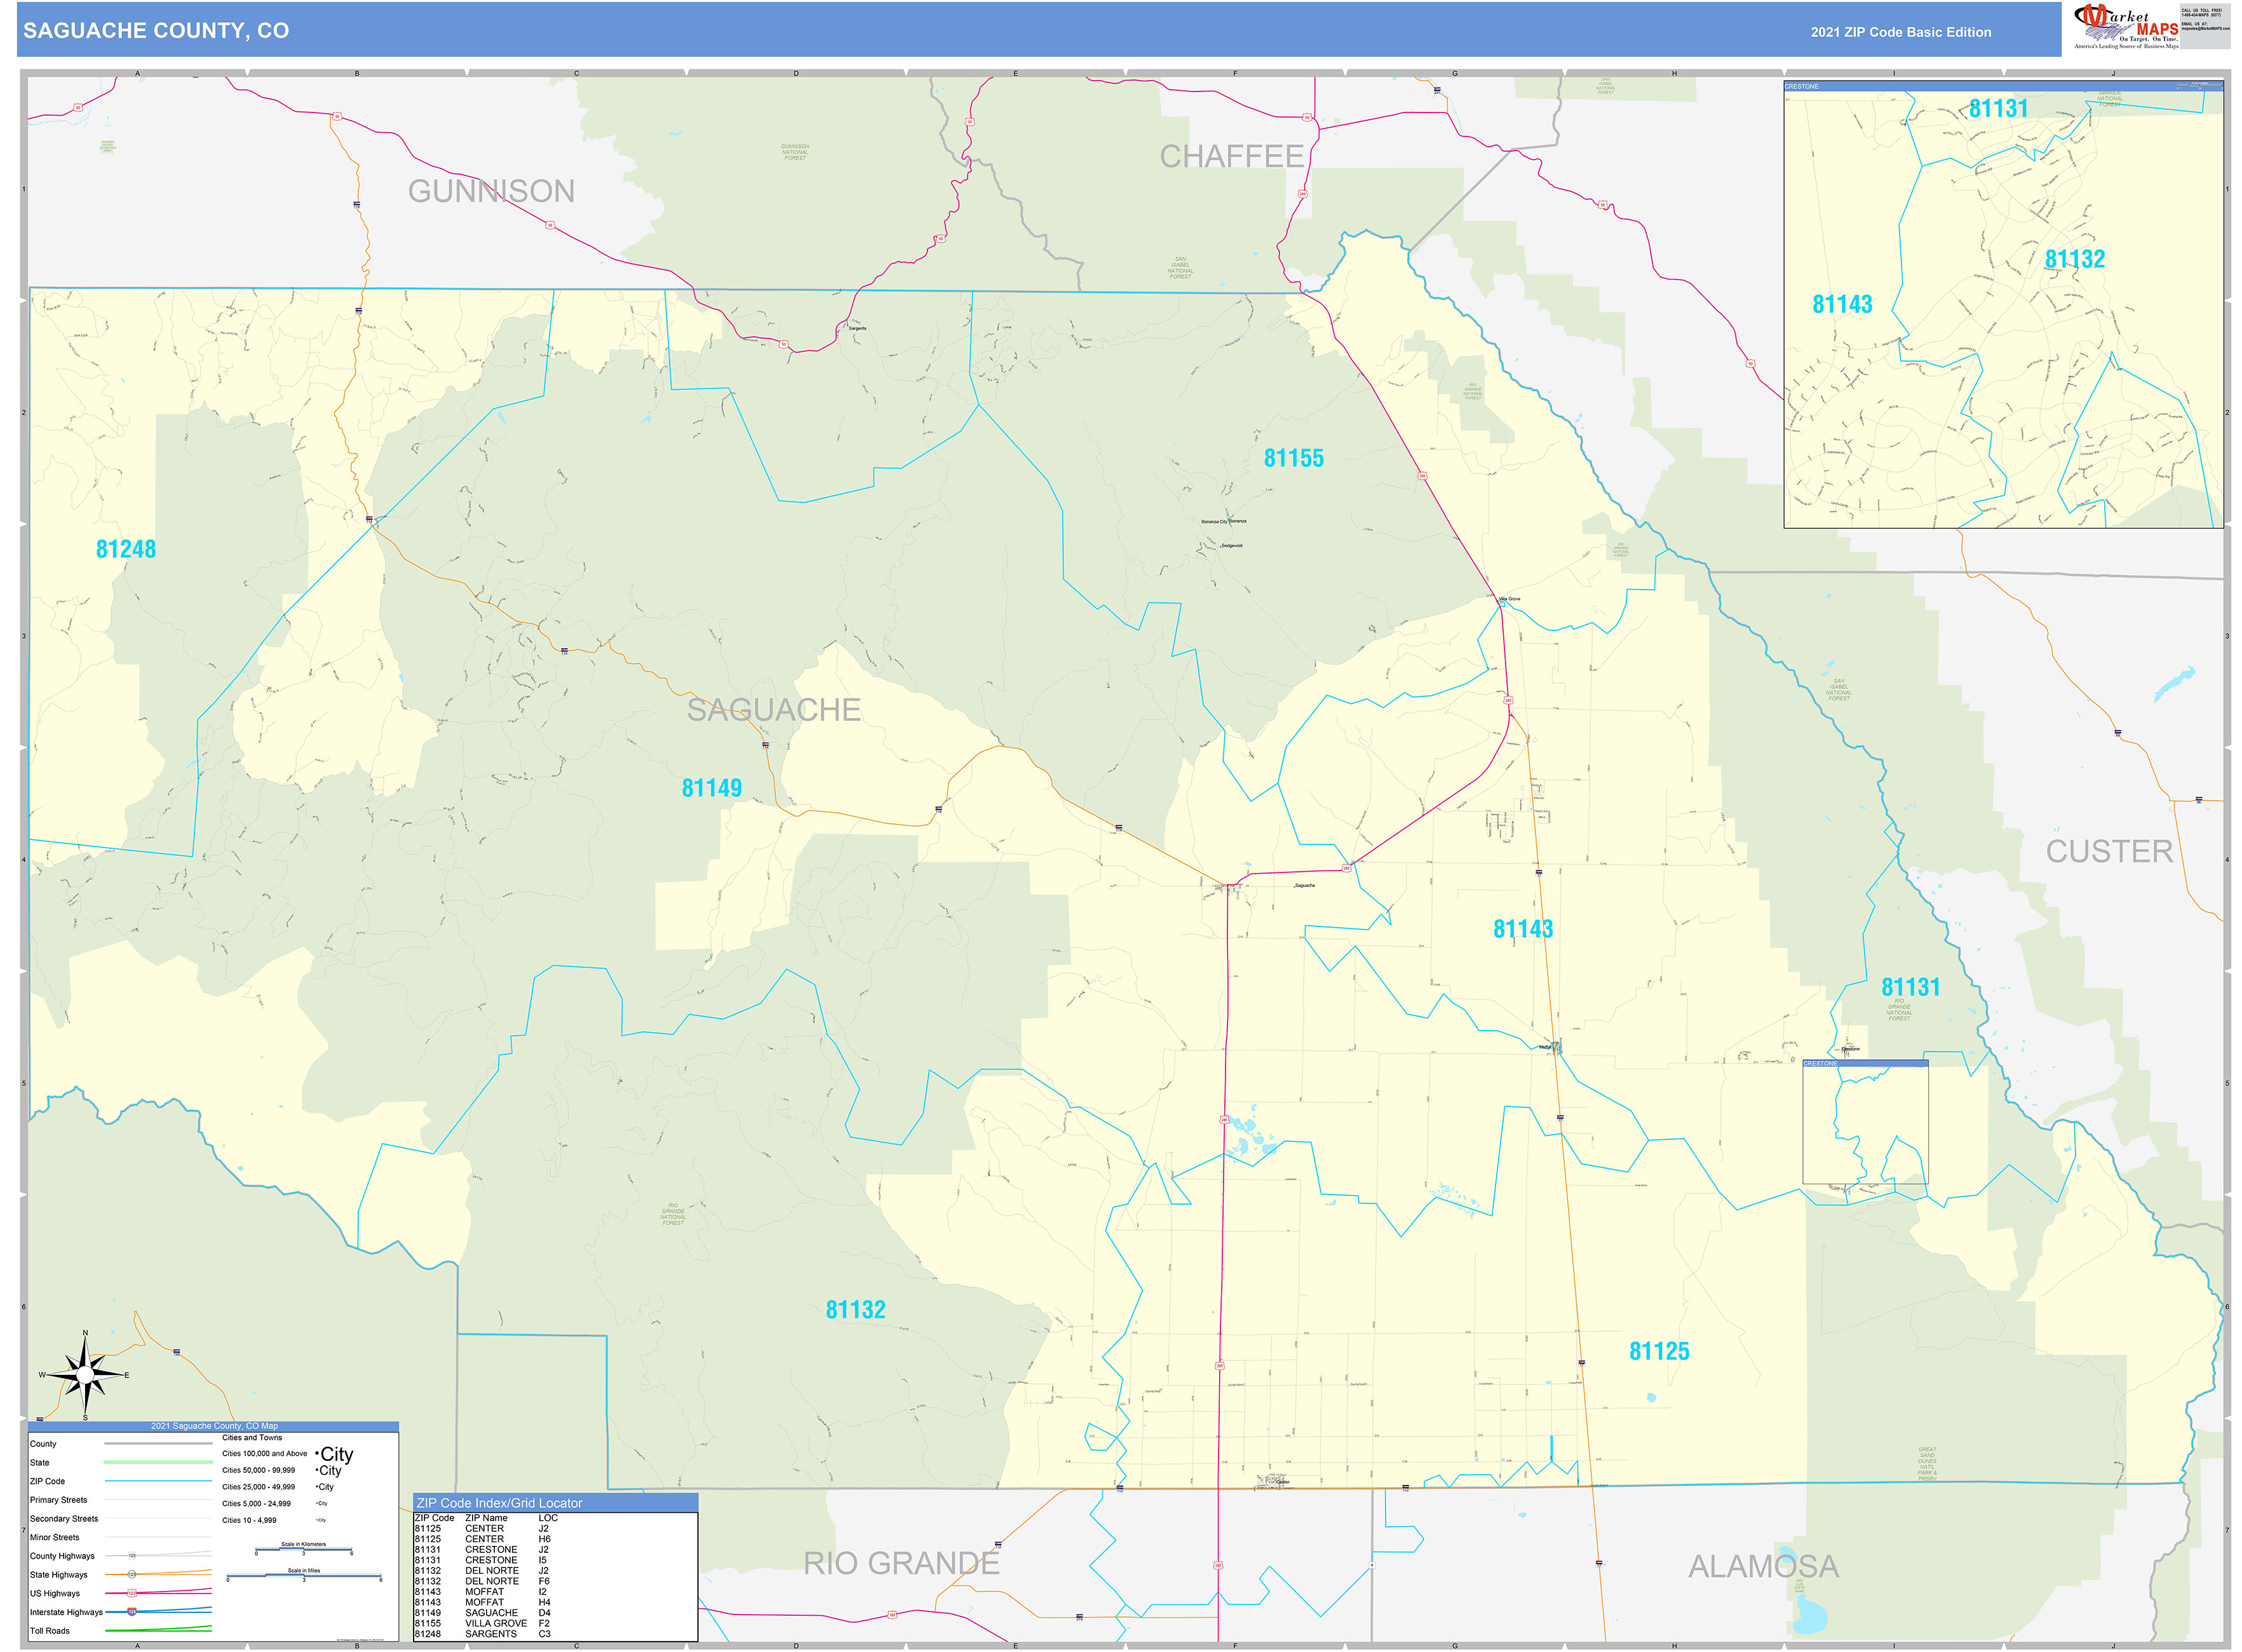The width and height of the screenshot is (2242, 1652).
Task: Select the Interstate Highways shield symbol
Action: coord(132,1612)
